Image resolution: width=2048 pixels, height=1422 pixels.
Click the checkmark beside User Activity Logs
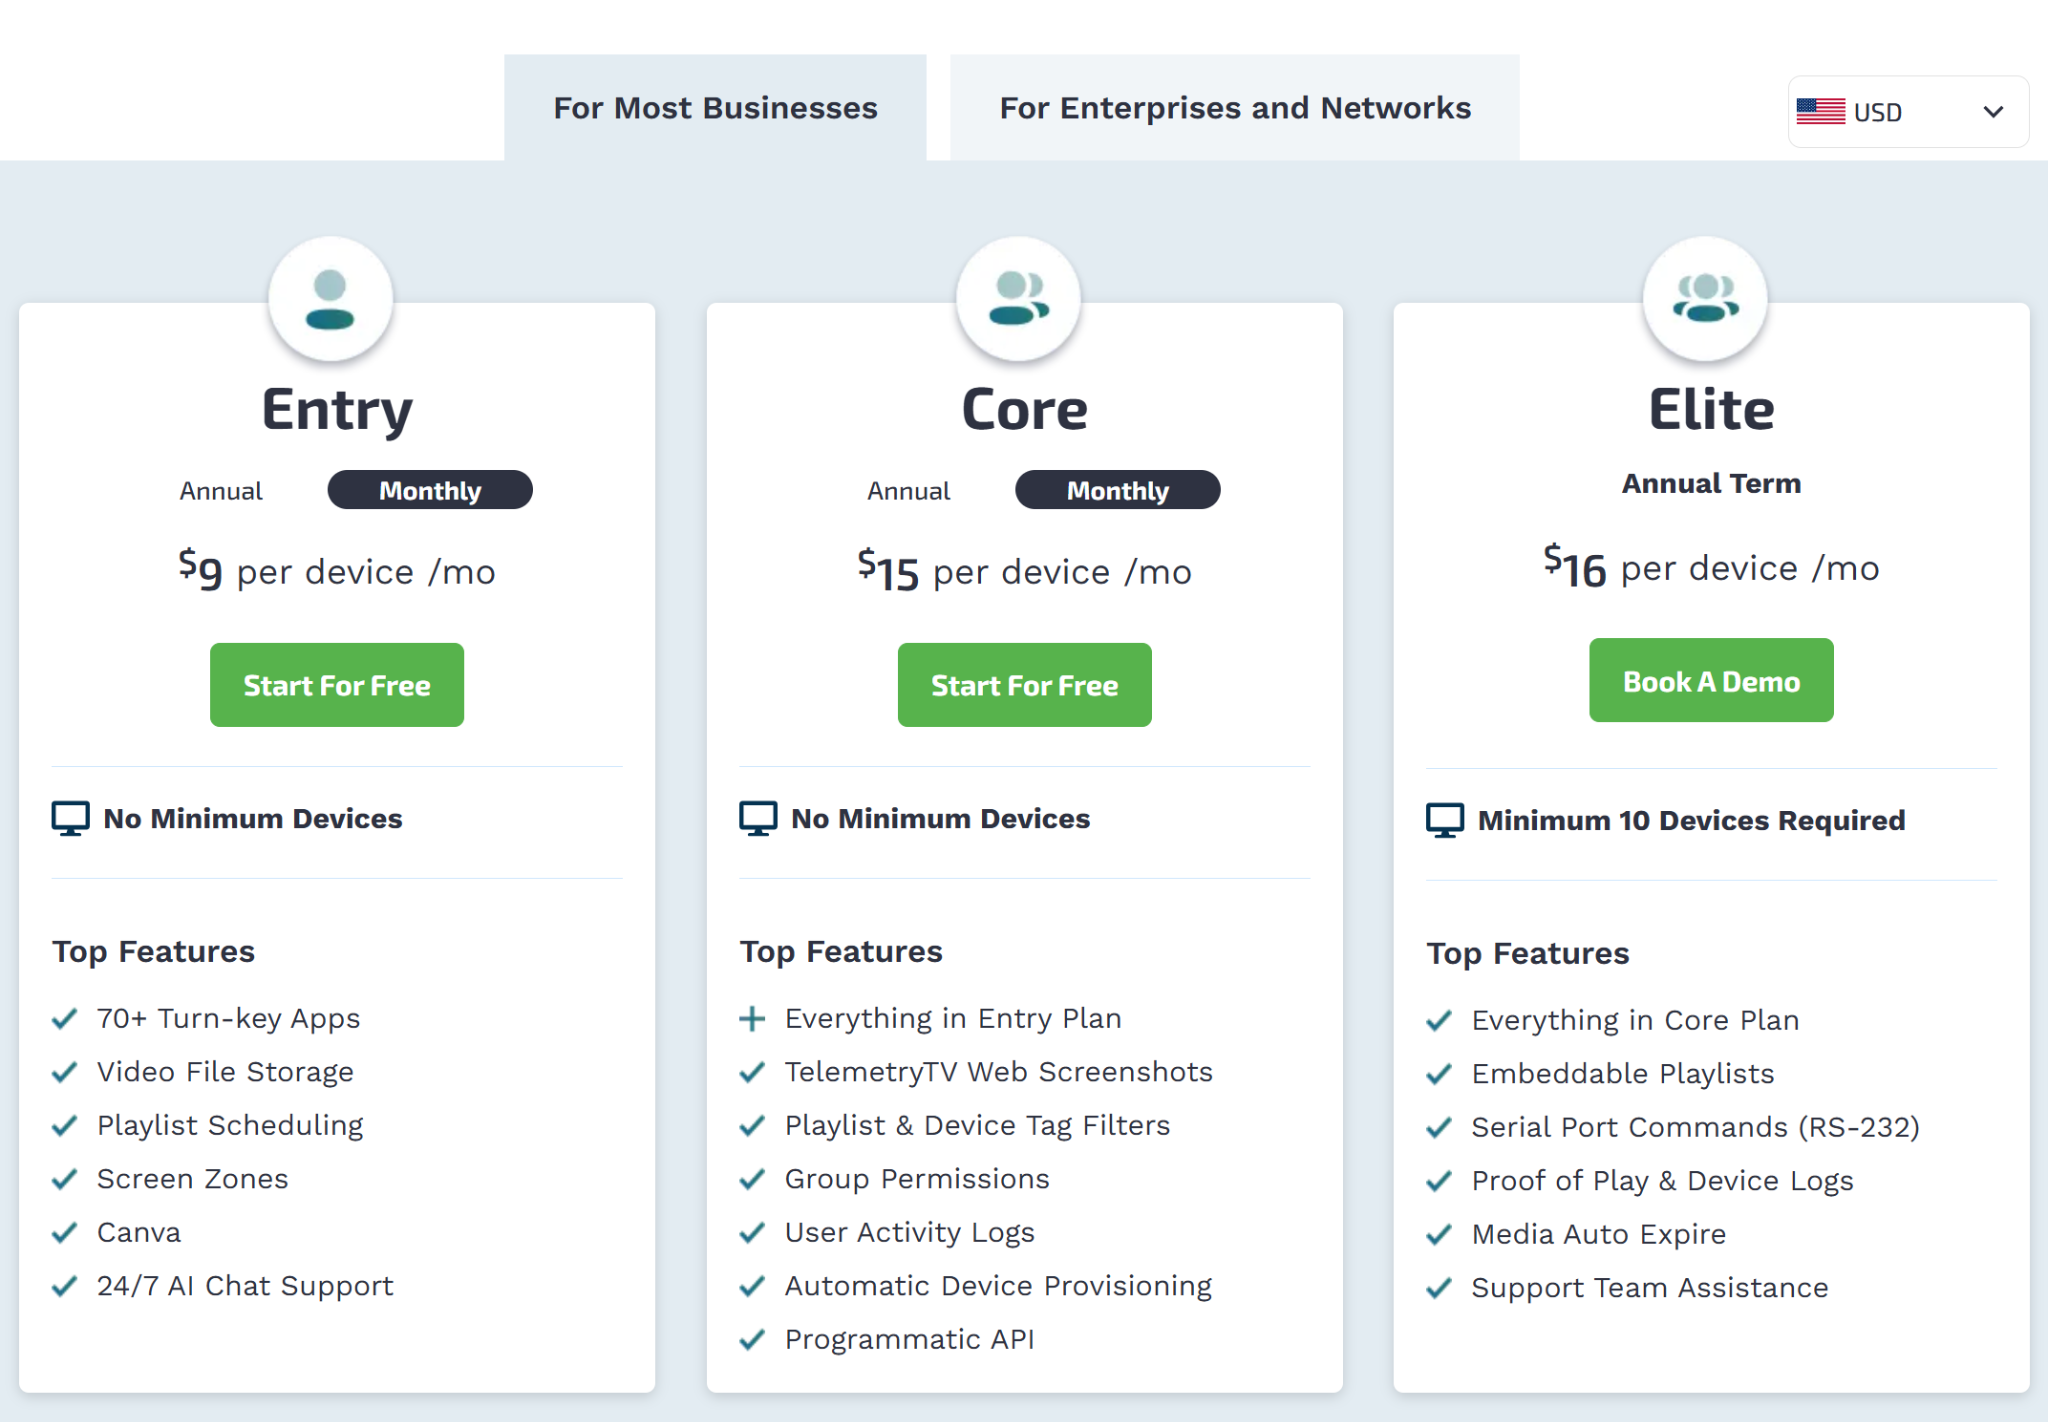752,1233
